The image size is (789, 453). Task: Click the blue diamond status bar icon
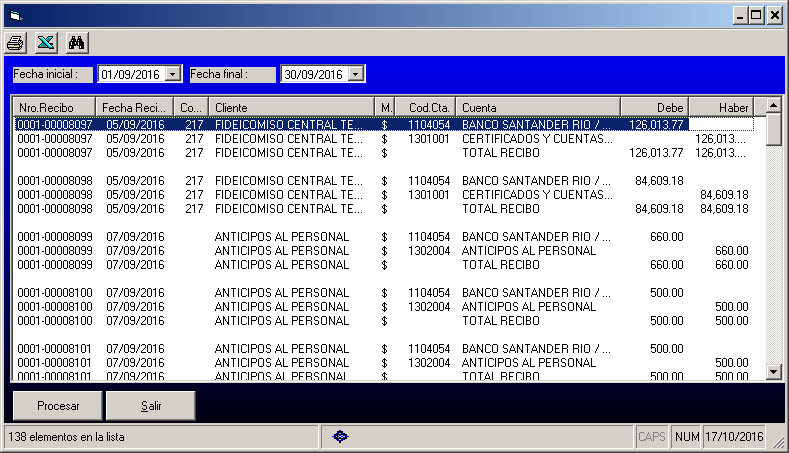point(340,437)
